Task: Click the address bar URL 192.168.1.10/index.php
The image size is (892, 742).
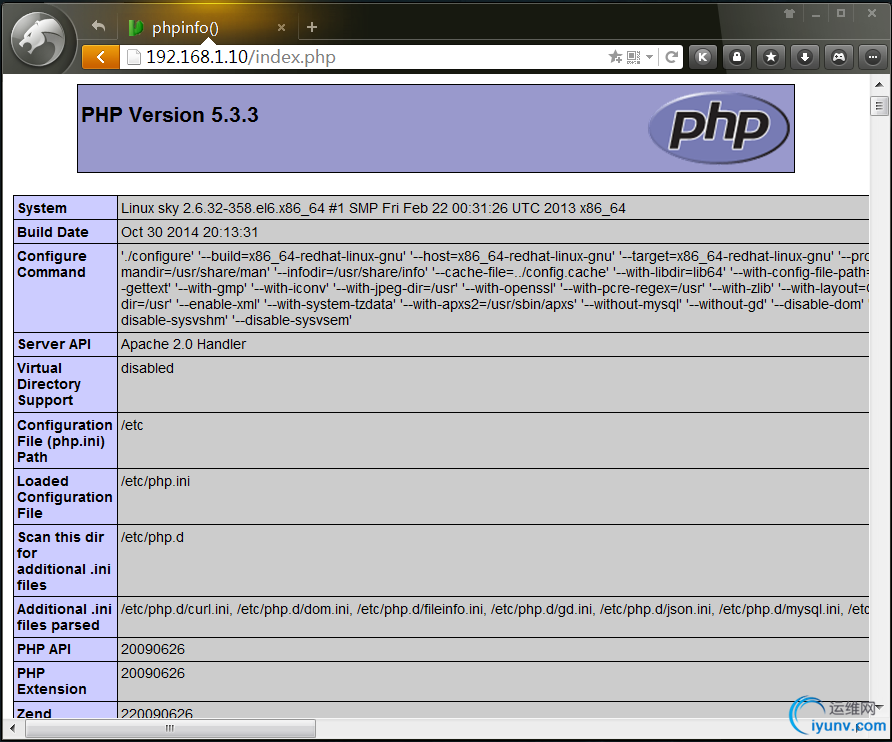Action: (x=241, y=57)
